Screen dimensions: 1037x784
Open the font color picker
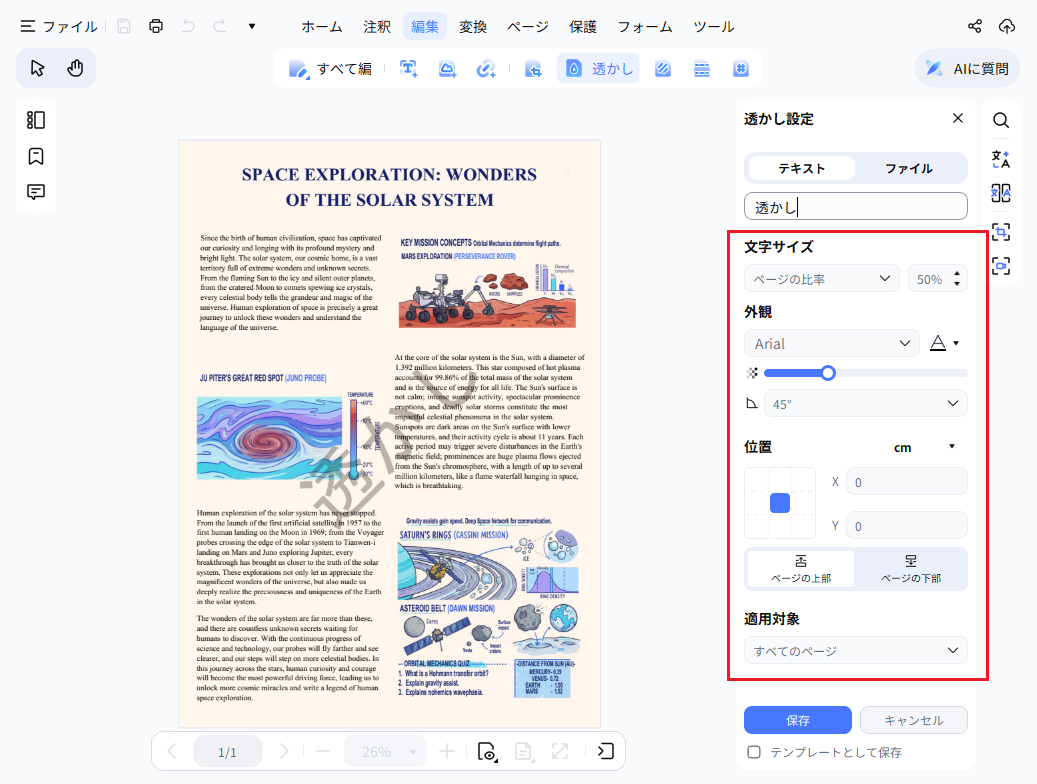coord(944,343)
